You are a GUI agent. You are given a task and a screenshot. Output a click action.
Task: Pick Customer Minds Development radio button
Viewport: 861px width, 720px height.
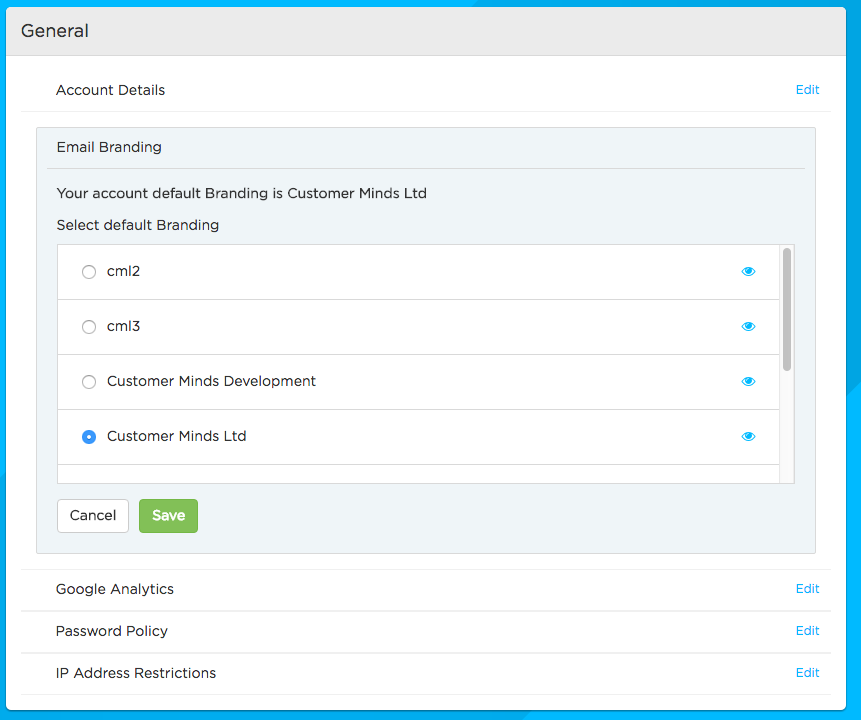(89, 382)
